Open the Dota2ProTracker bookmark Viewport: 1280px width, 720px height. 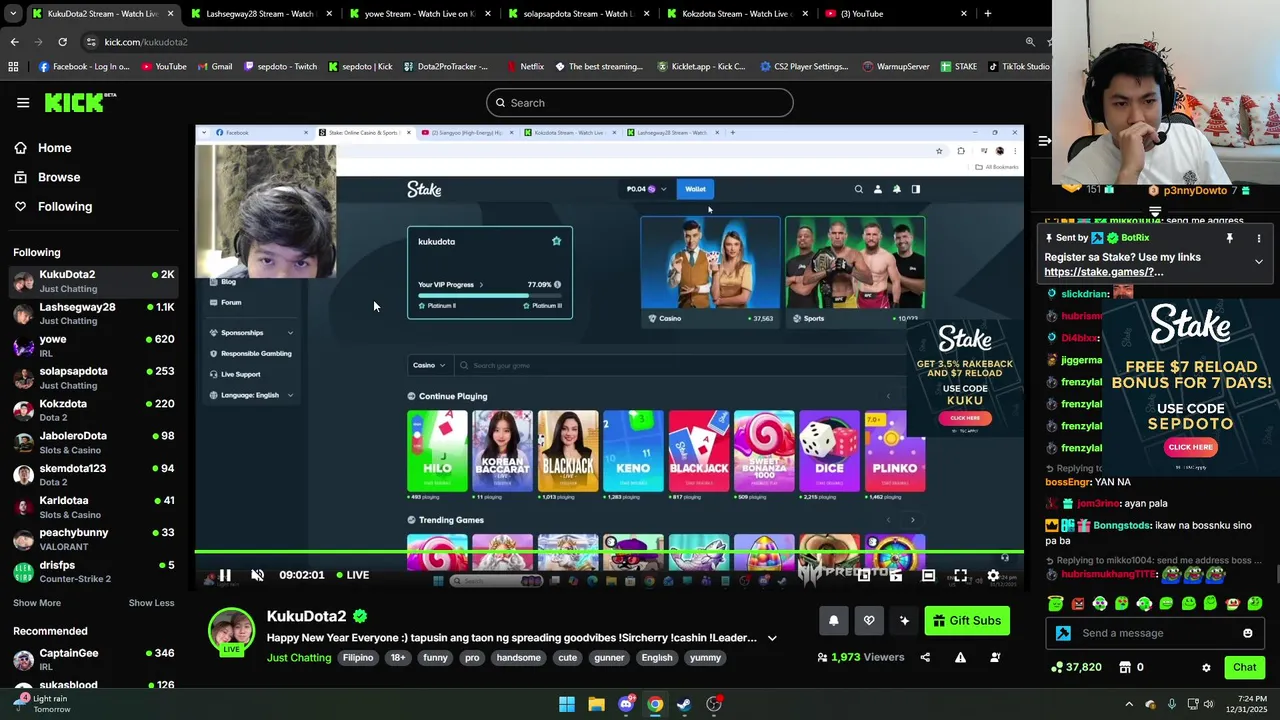tap(445, 67)
